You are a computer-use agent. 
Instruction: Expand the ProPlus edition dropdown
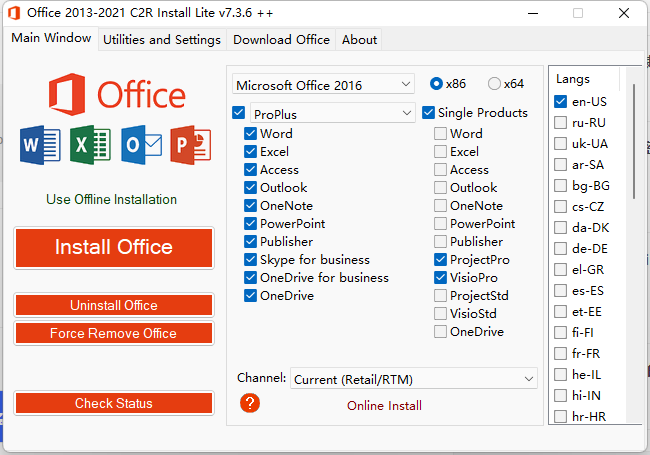[x=331, y=113]
